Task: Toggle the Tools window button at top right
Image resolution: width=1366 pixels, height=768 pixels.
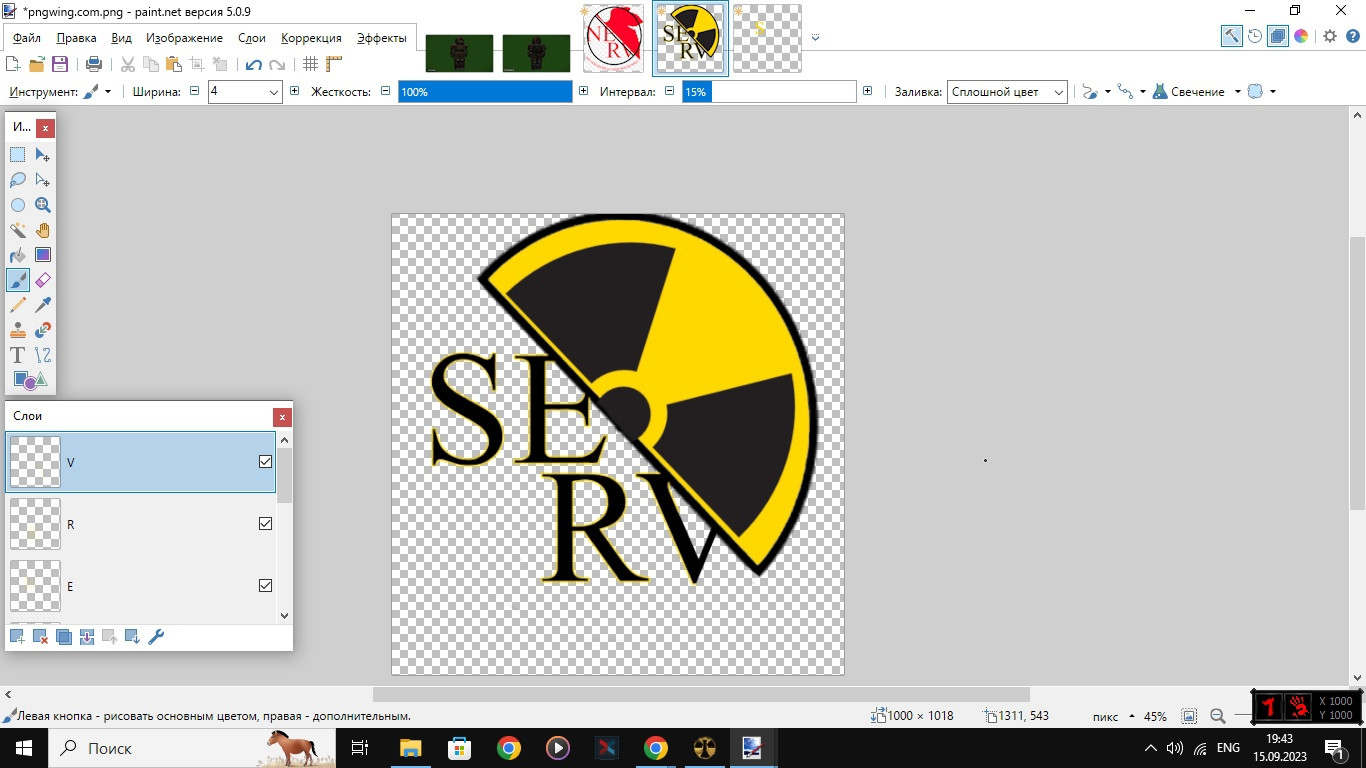Action: pyautogui.click(x=1232, y=36)
